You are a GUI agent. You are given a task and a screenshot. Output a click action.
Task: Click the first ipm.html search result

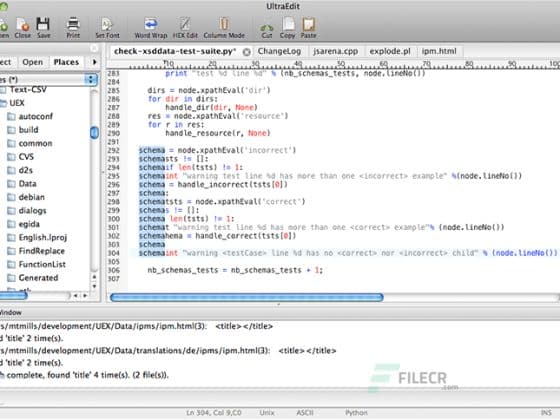(x=136, y=326)
